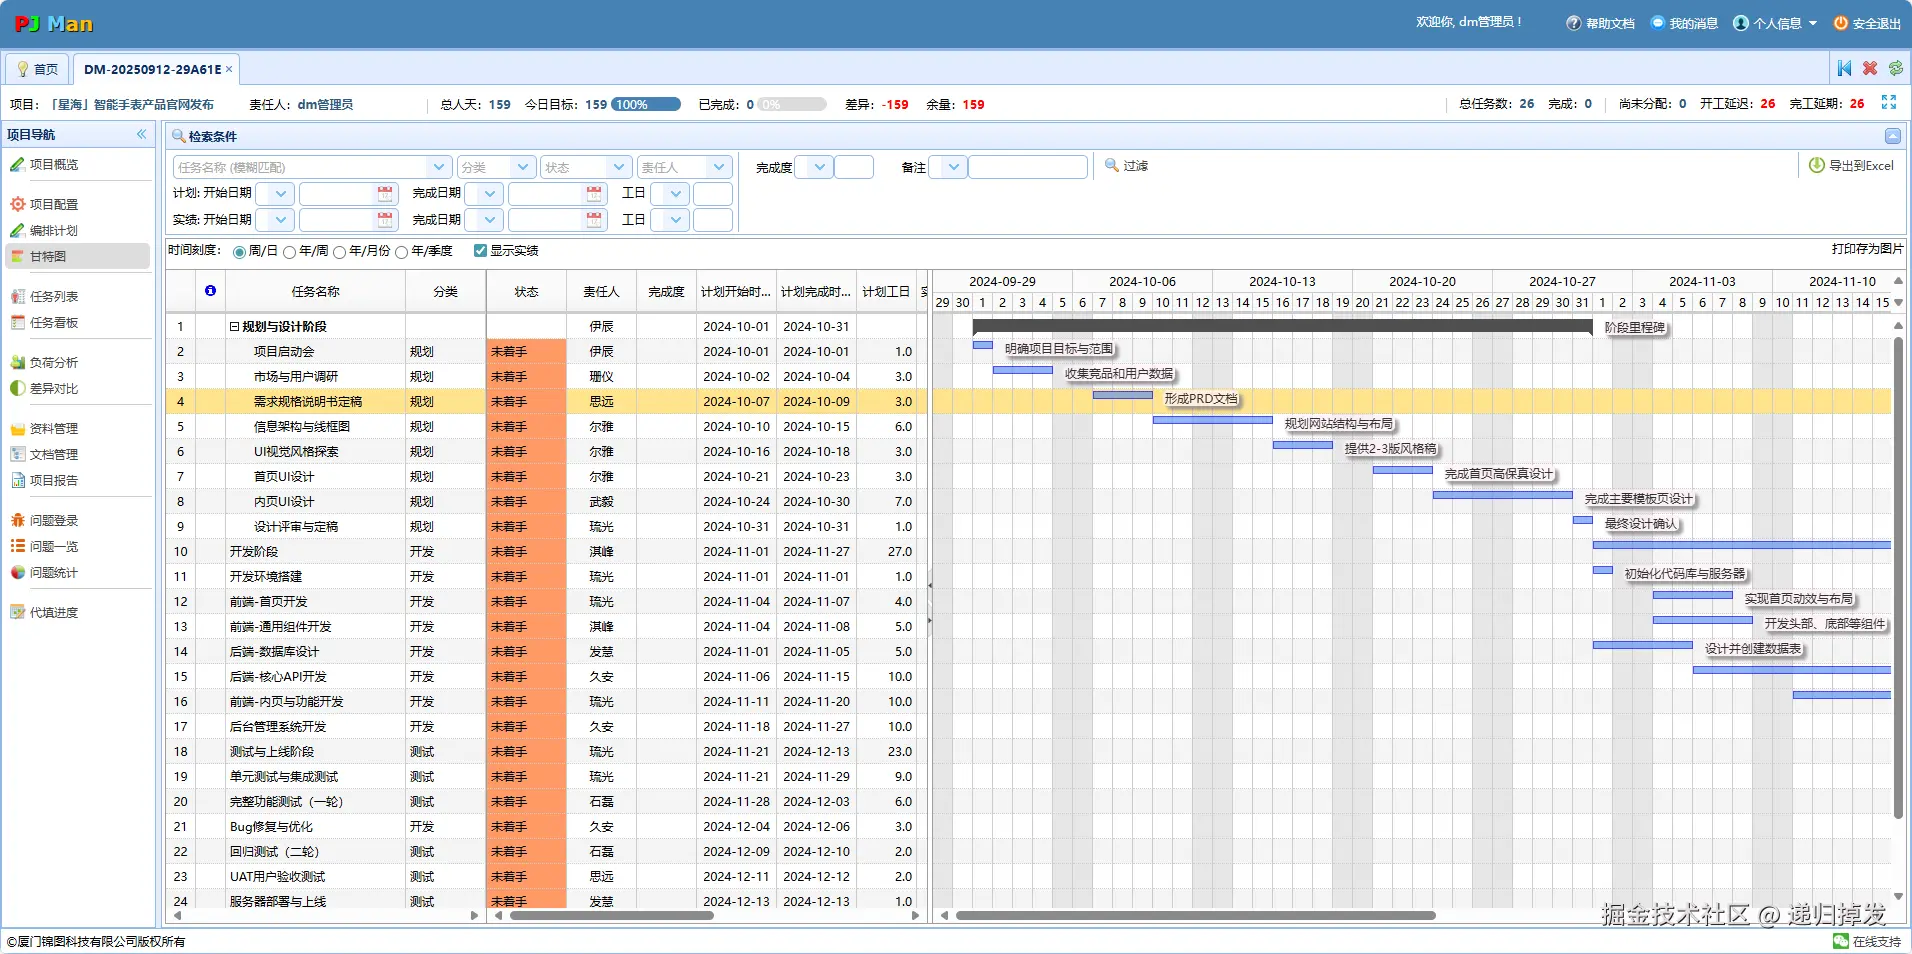The image size is (1912, 954).
Task: Select the 年/季度 time scale radio
Action: [x=402, y=252]
